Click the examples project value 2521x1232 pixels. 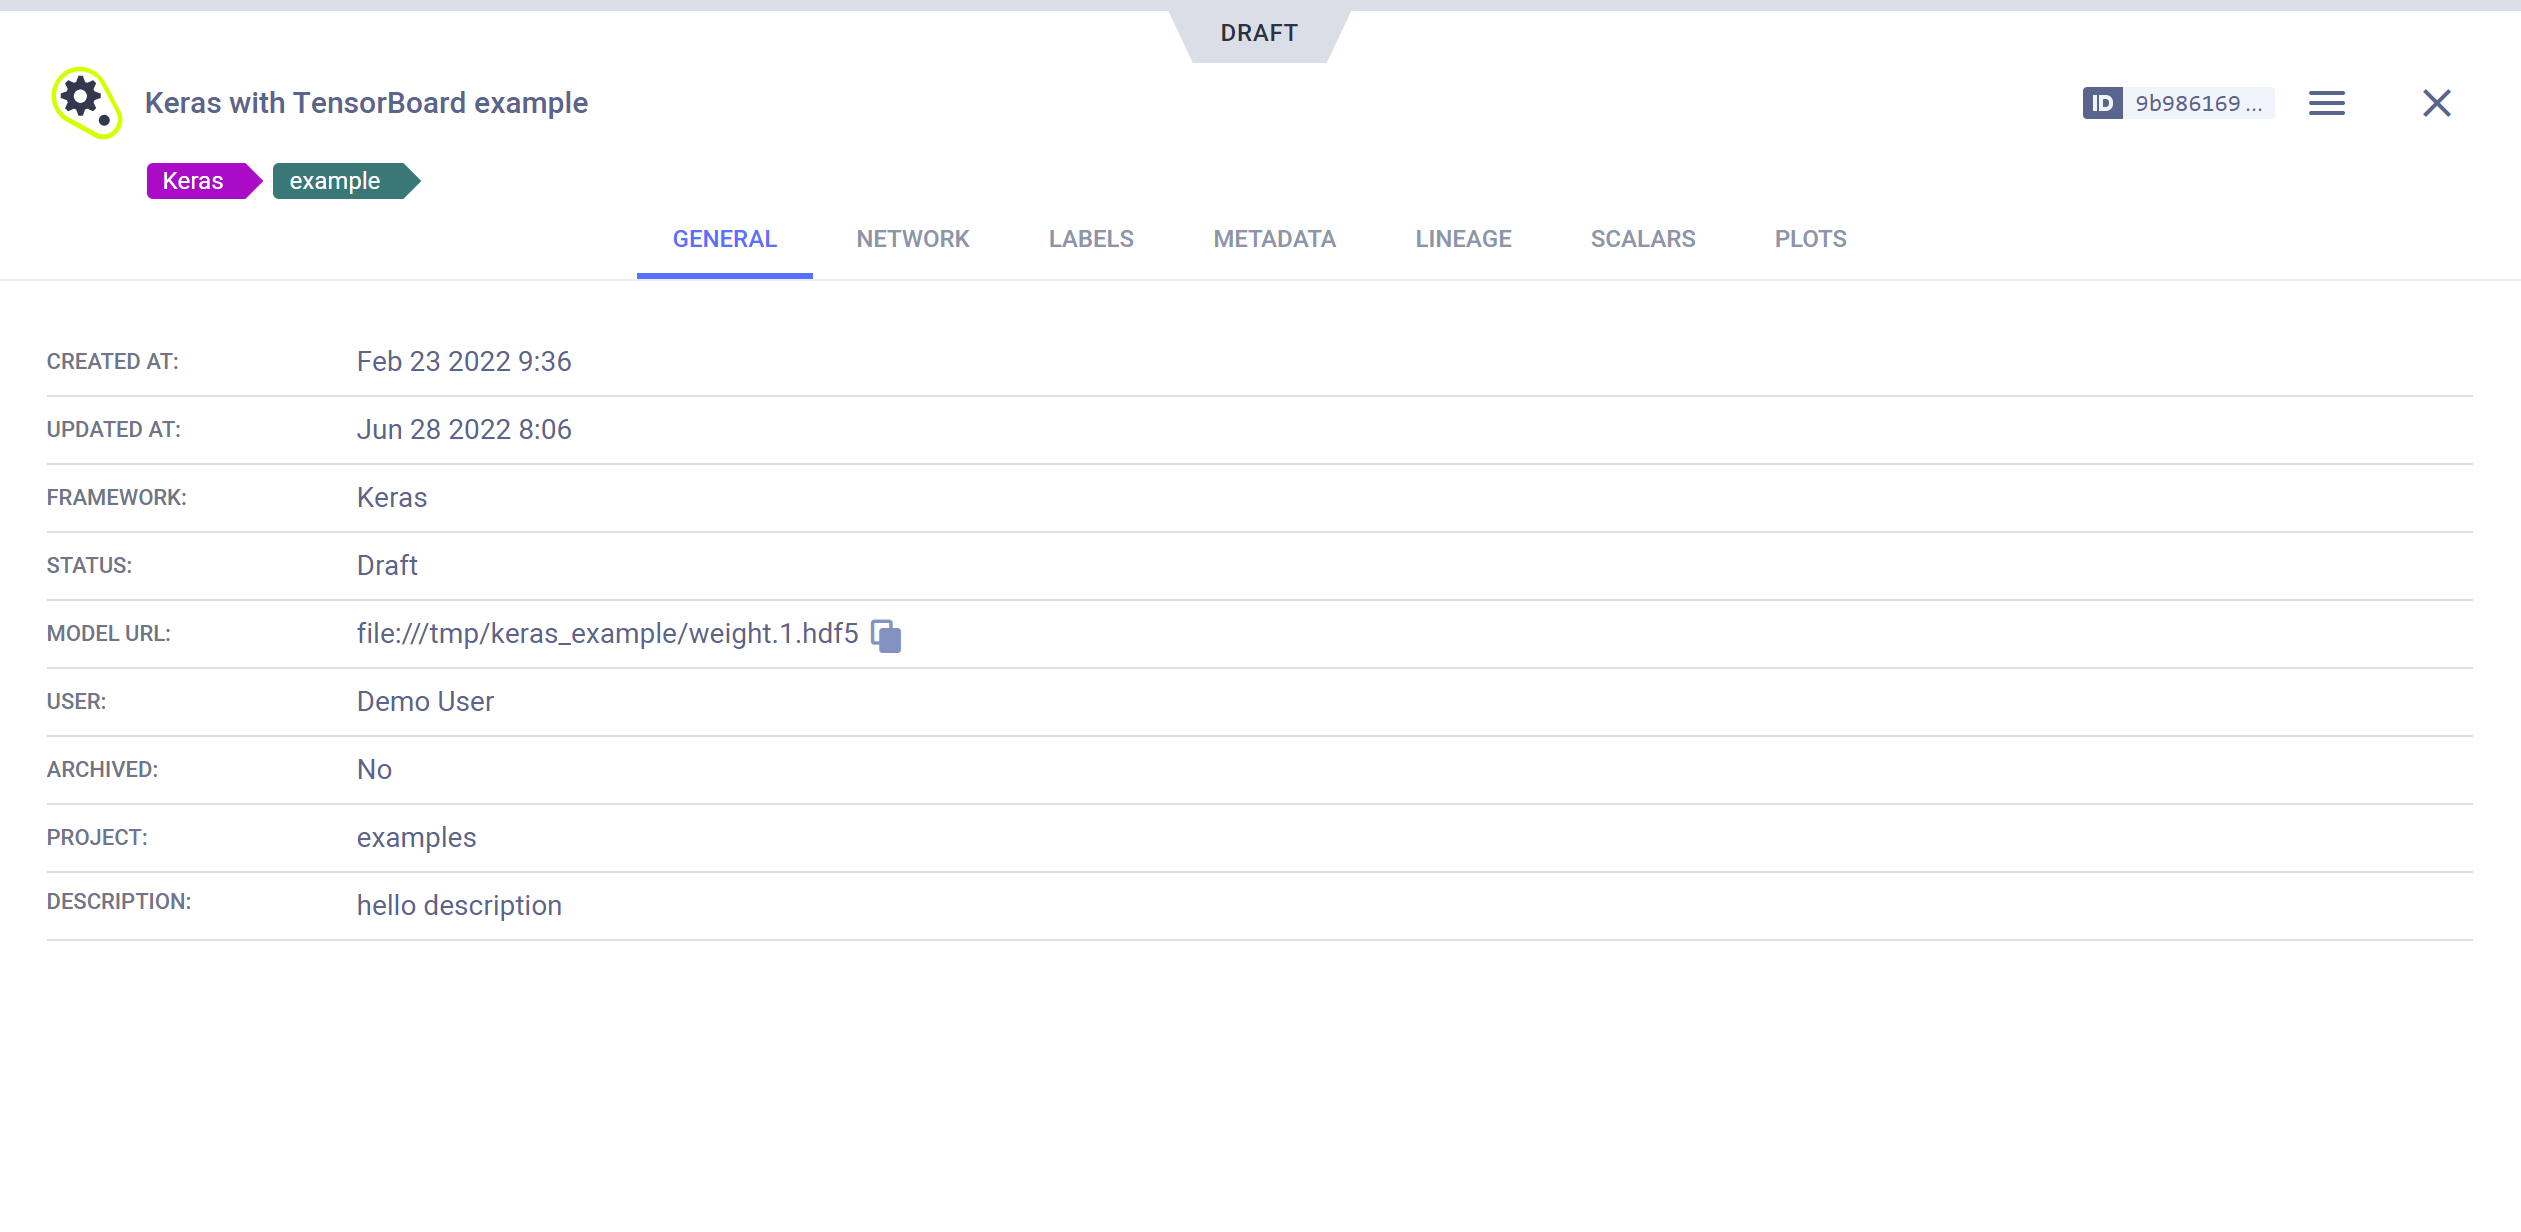416,838
